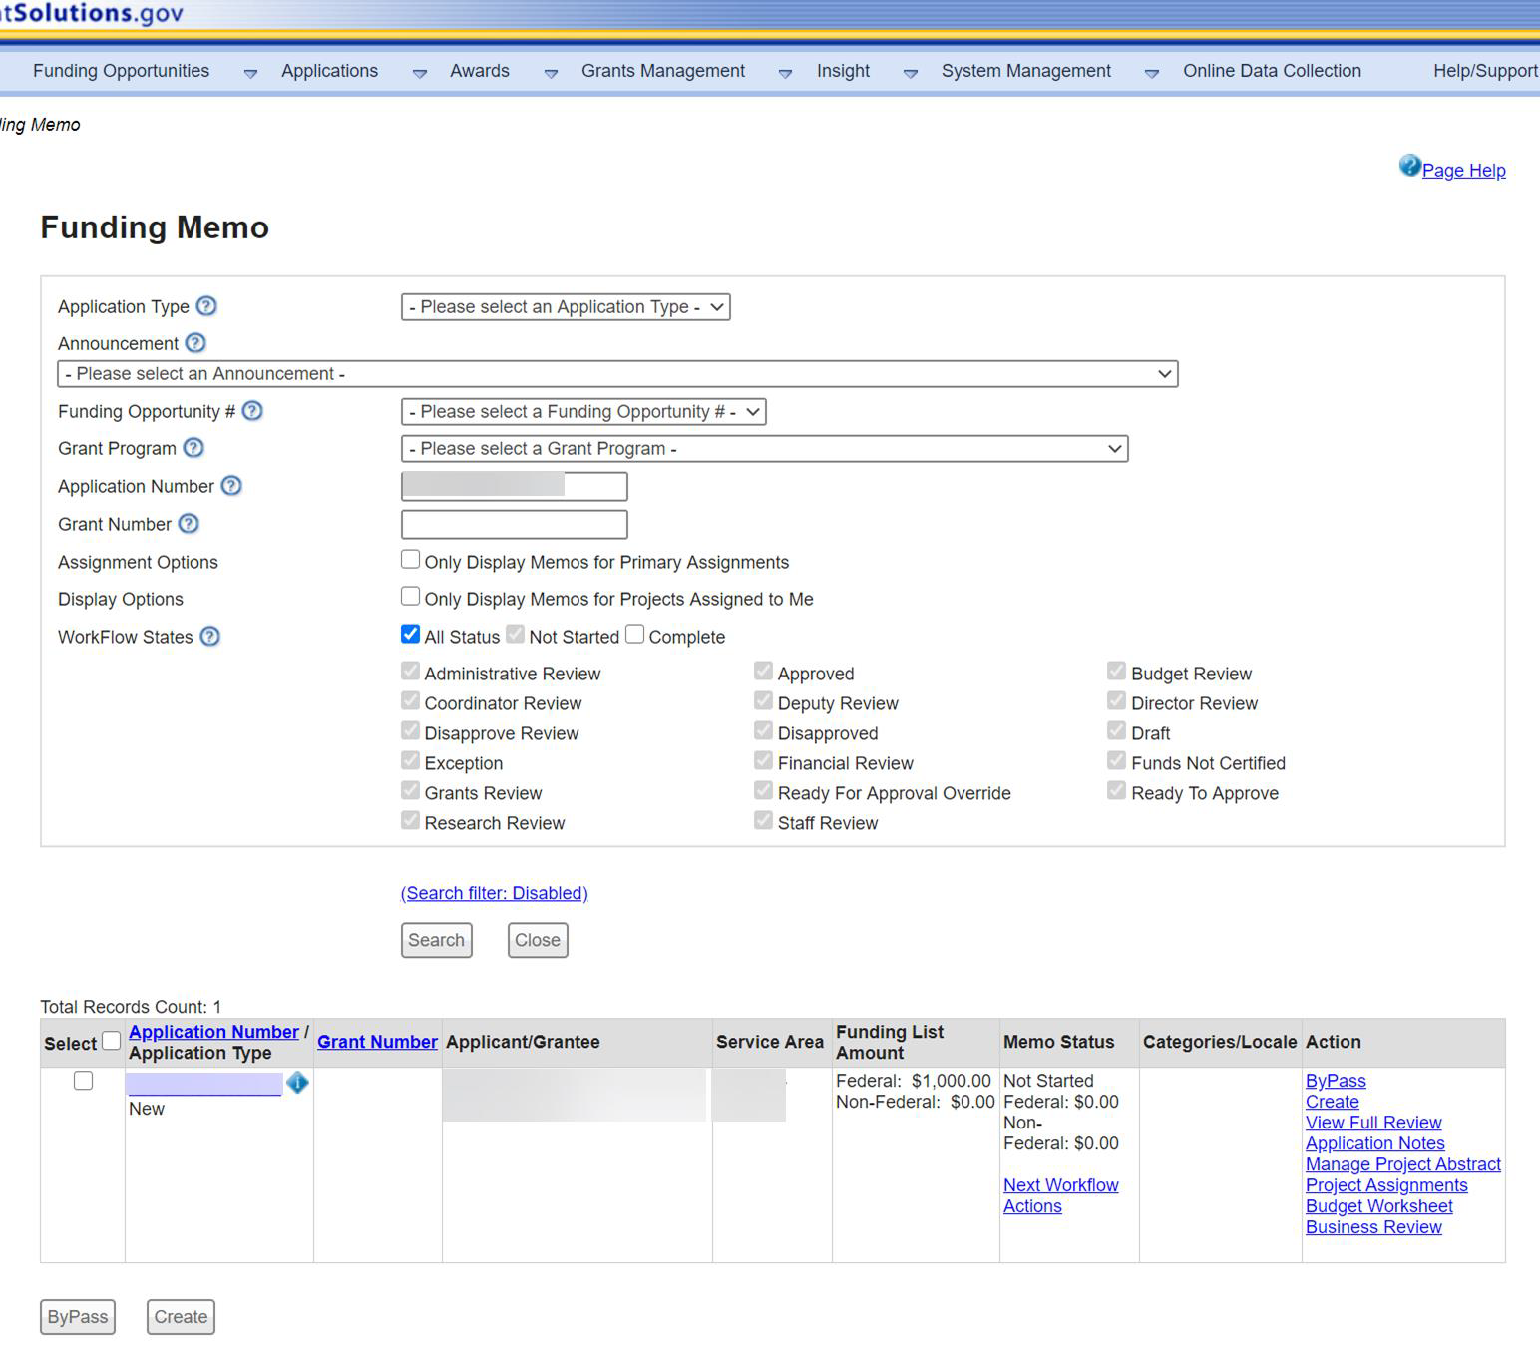The width and height of the screenshot is (1540, 1354).
Task: Tick the Complete workflow state checkbox
Action: tap(634, 635)
